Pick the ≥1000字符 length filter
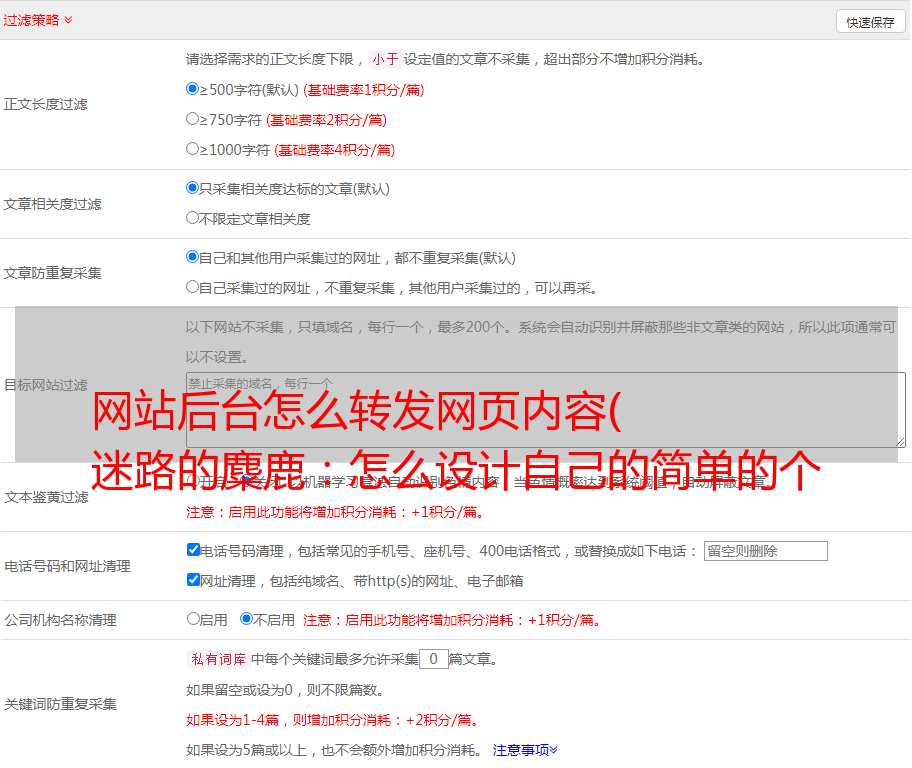The height and width of the screenshot is (768, 912). (193, 149)
